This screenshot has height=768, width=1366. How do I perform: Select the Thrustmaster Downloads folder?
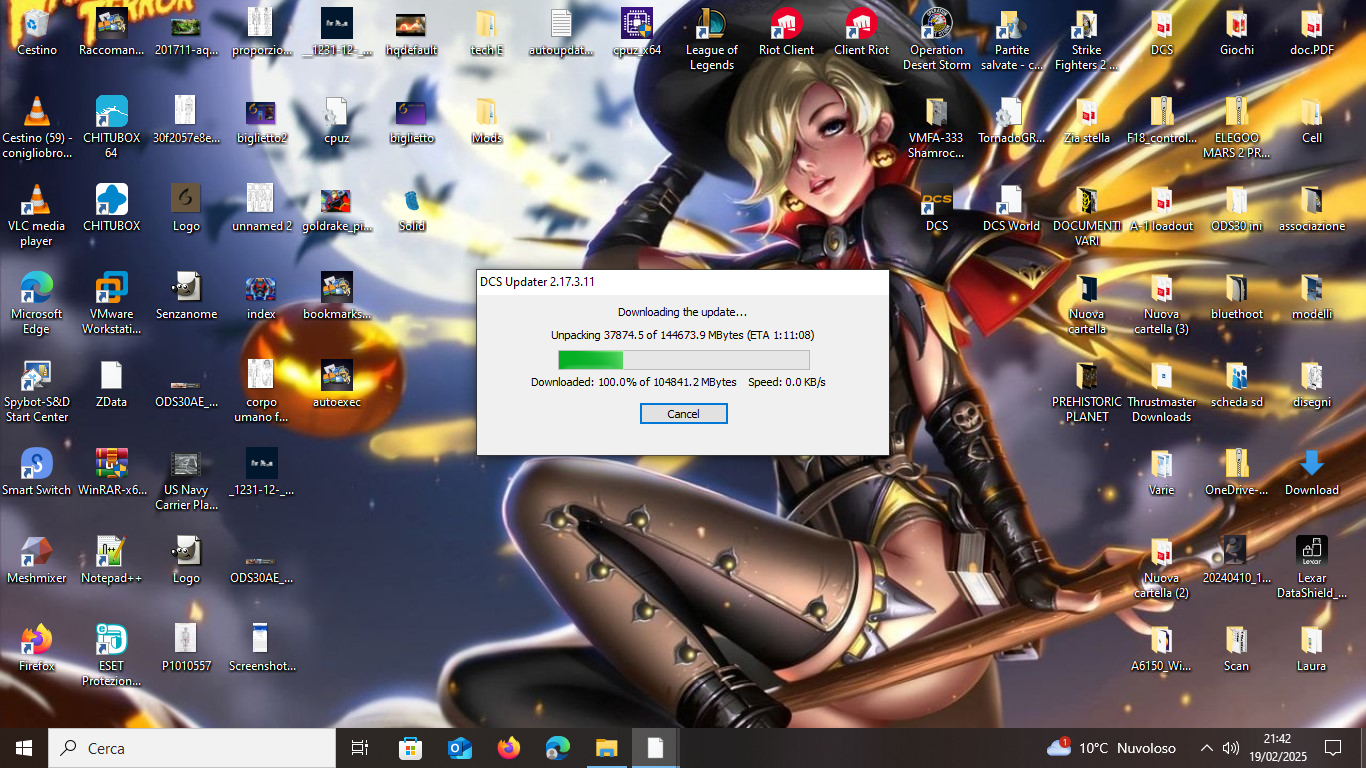tap(1161, 391)
